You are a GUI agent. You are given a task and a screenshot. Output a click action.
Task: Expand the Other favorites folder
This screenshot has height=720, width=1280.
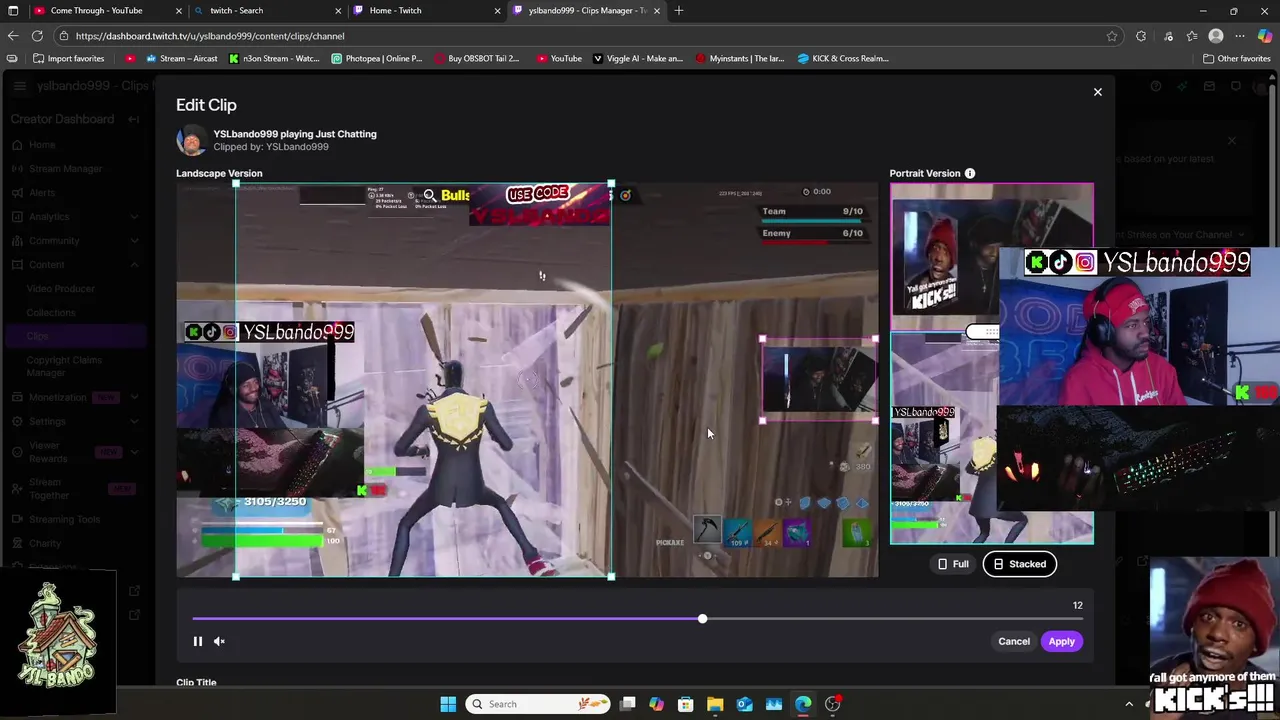coord(1236,58)
